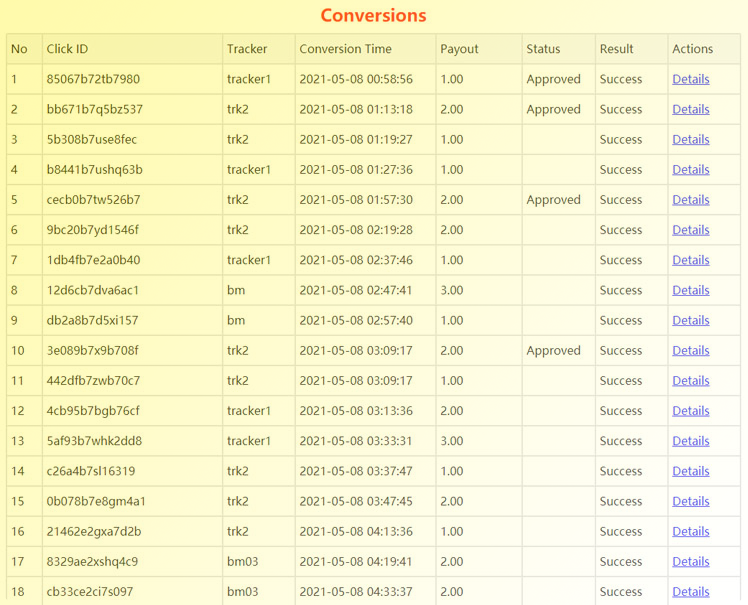
Task: View Details of row 10 conversion
Action: [x=690, y=350]
